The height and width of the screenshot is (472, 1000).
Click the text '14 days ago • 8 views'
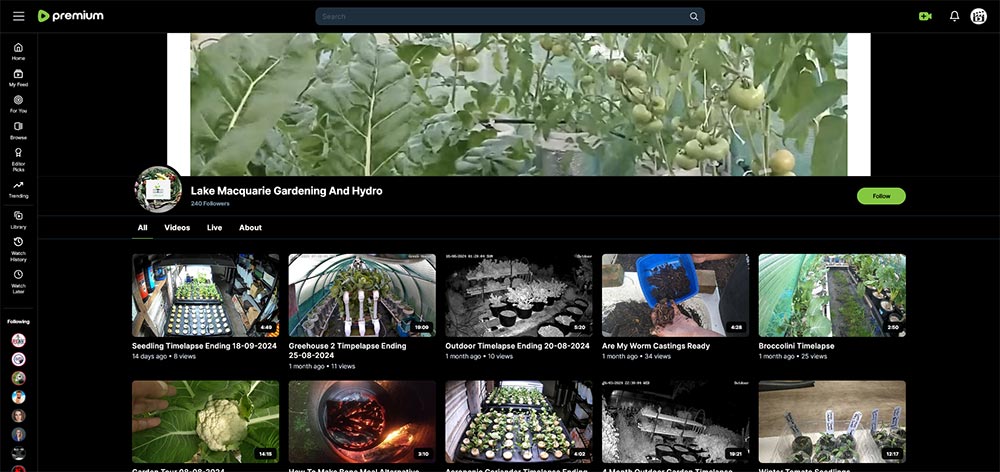(x=164, y=357)
